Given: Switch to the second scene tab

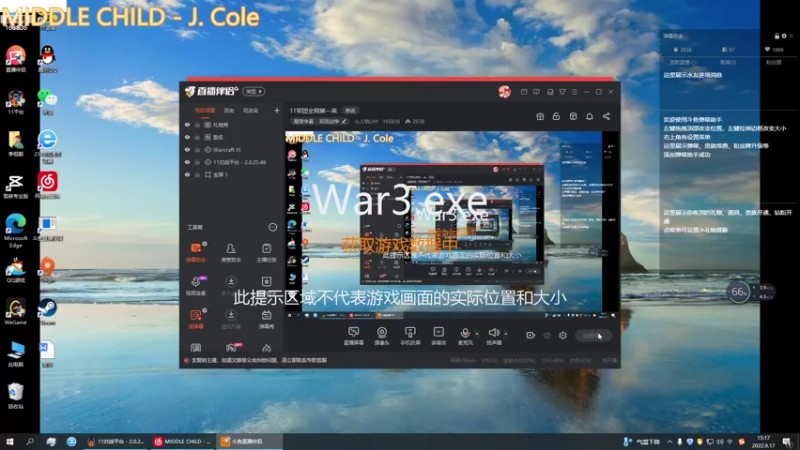Looking at the screenshot, I should (x=229, y=110).
